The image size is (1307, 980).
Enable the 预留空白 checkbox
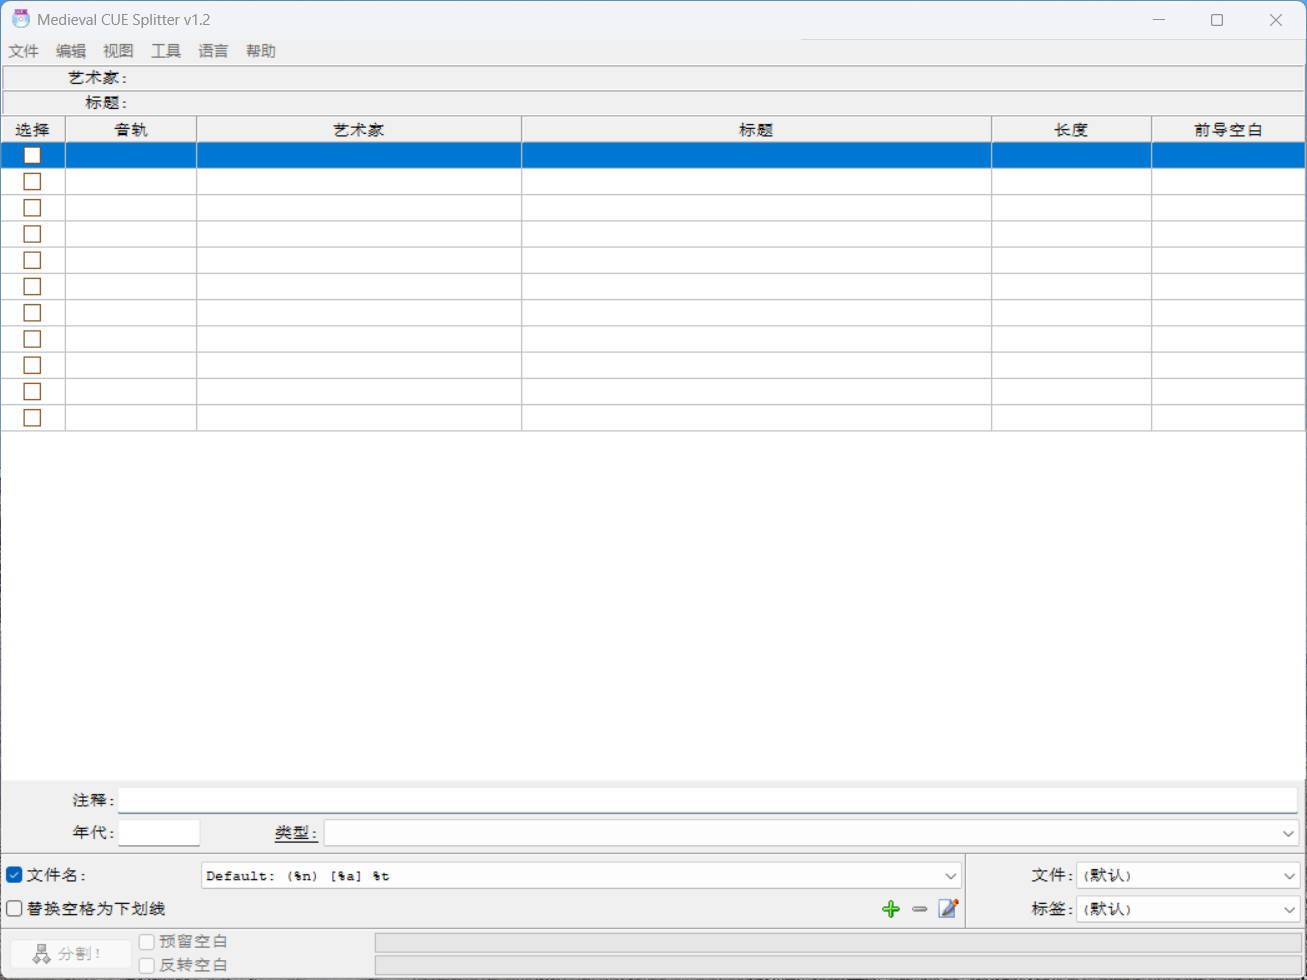click(x=146, y=941)
